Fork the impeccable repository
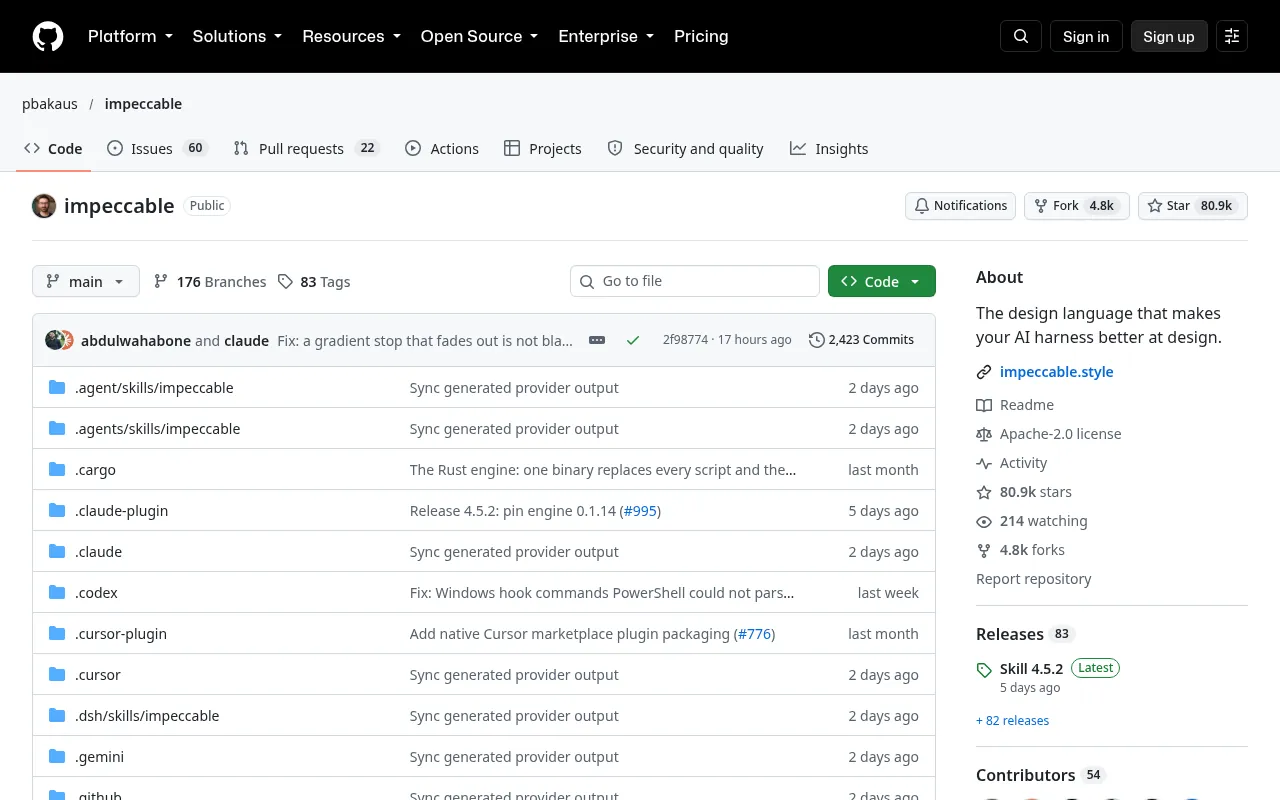The image size is (1280, 800). tap(1077, 206)
